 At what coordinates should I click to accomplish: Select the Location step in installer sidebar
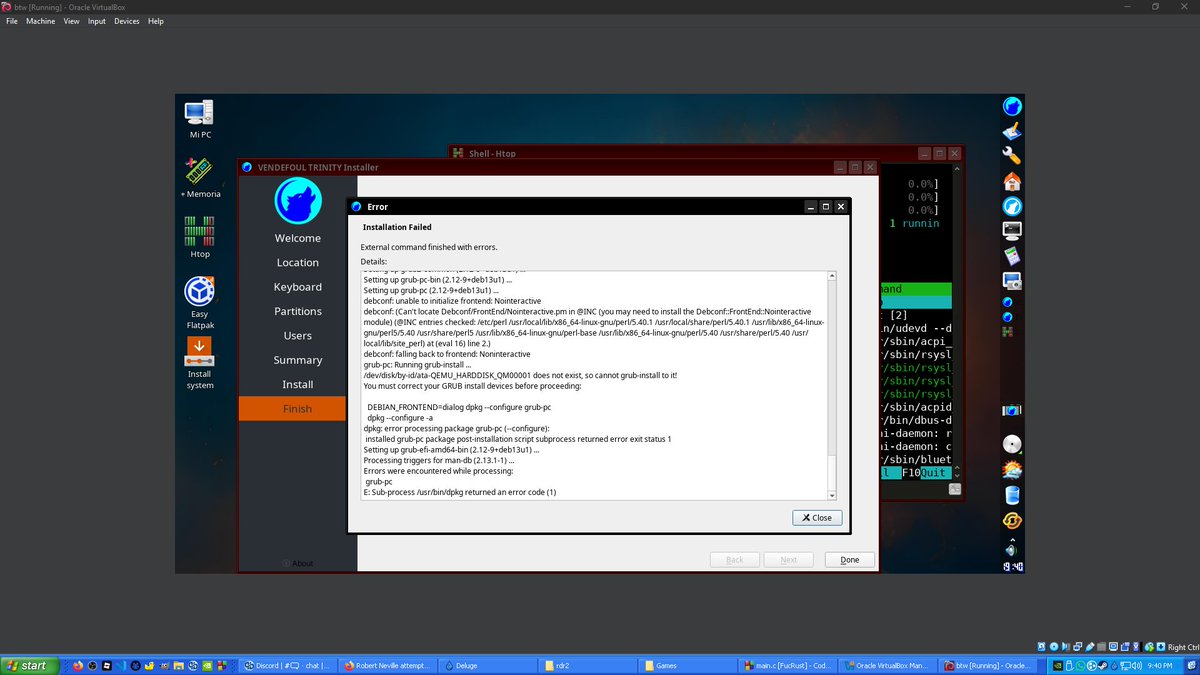tap(298, 262)
